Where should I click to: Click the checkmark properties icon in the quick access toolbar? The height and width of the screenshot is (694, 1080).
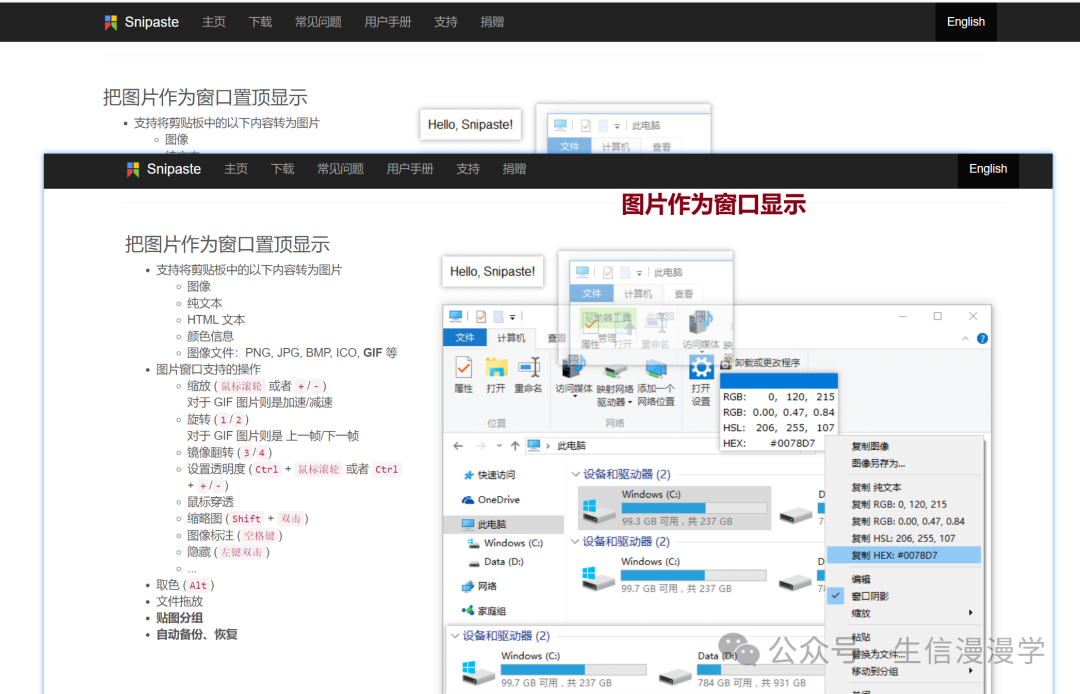481,317
